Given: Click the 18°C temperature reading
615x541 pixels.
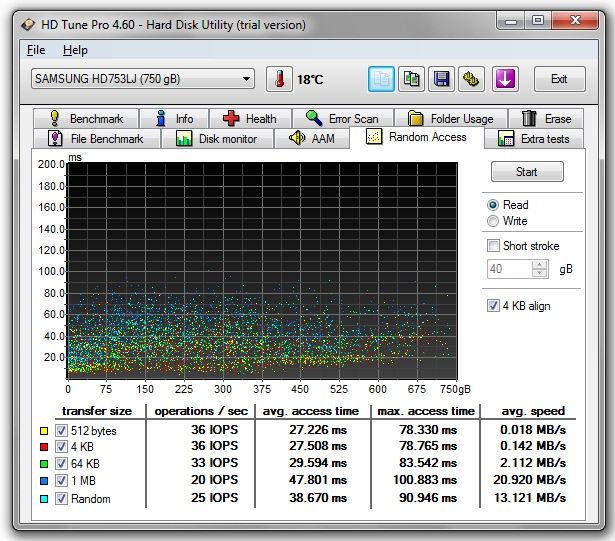Looking at the screenshot, I should [310, 80].
